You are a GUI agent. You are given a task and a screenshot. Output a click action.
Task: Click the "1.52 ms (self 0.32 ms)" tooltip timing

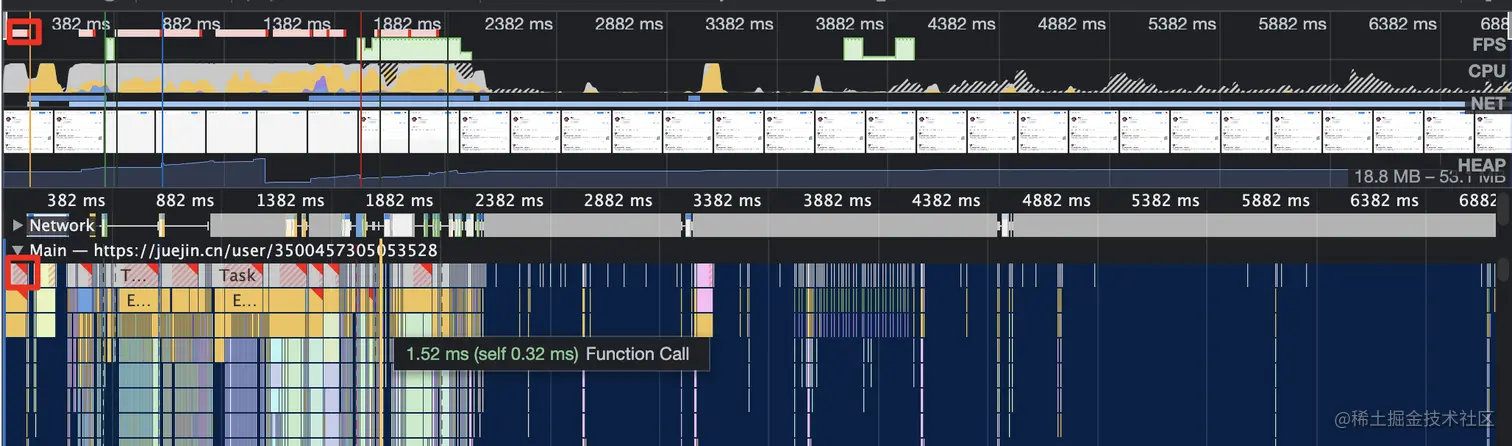[492, 354]
